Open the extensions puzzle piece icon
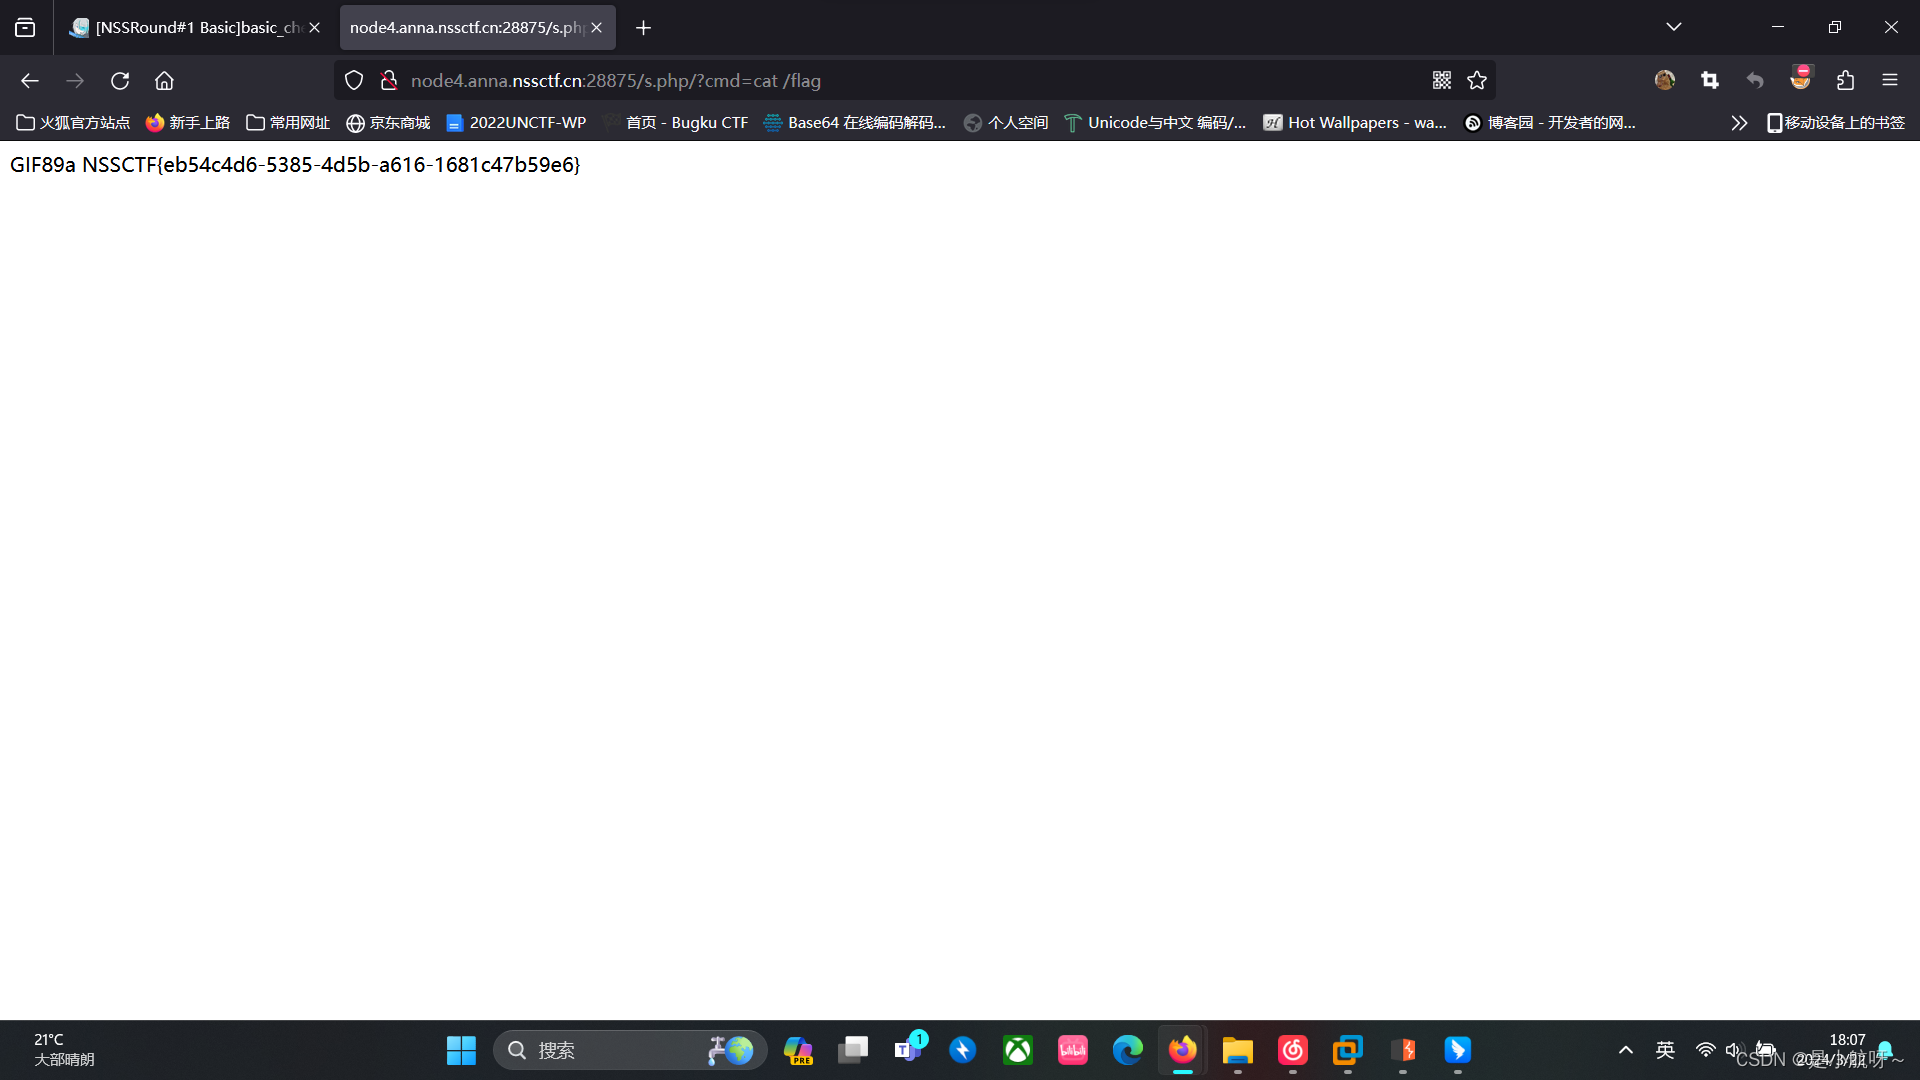Viewport: 1920px width, 1080px height. 1846,80
